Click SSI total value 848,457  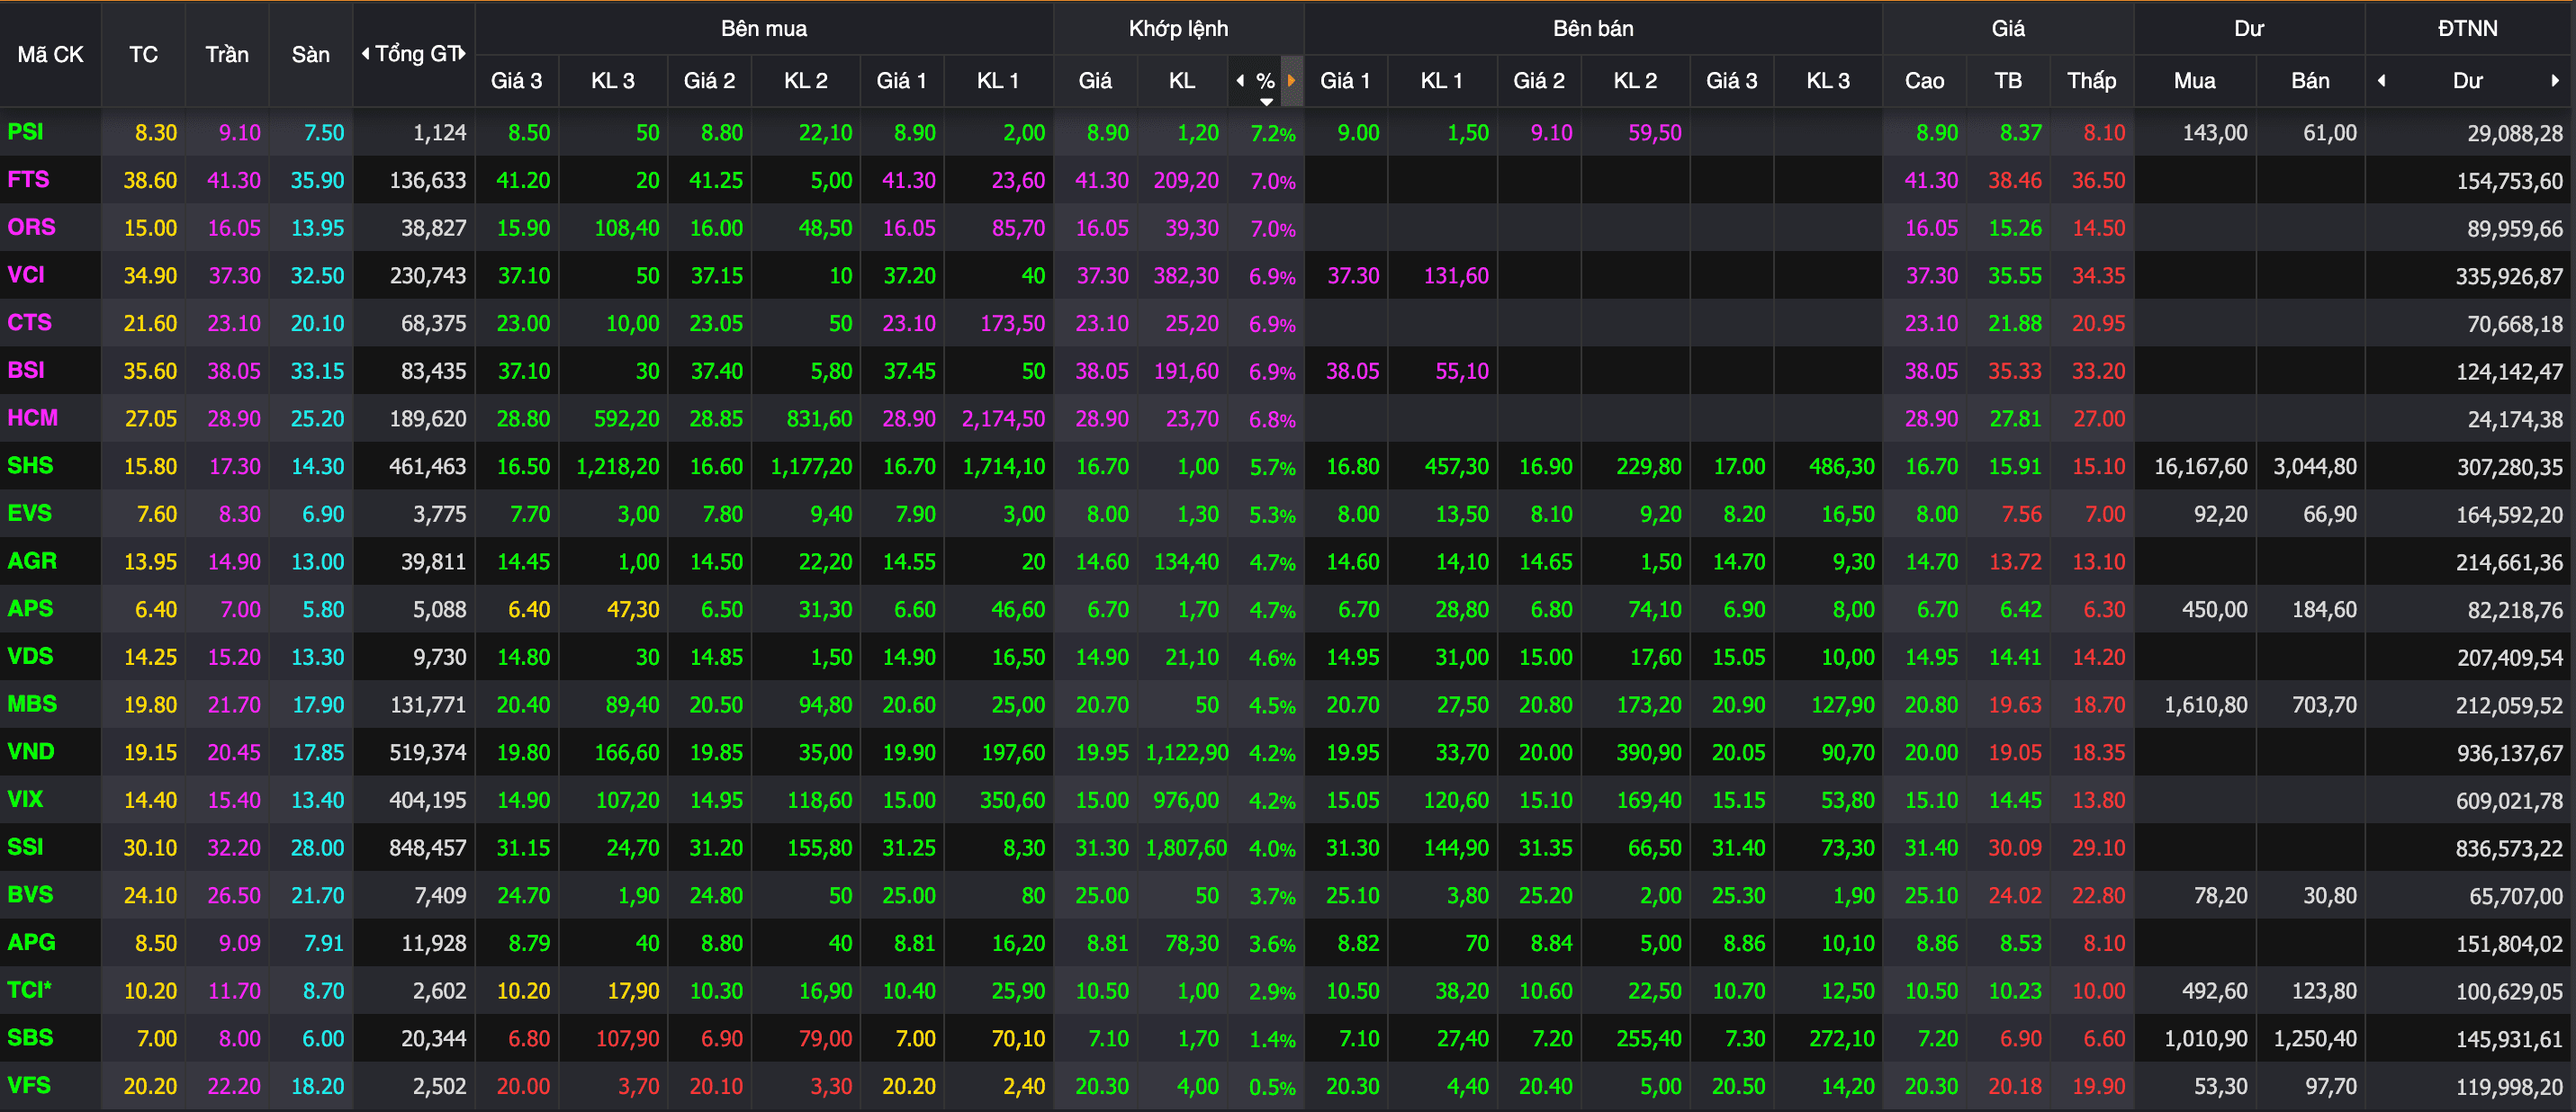point(428,848)
